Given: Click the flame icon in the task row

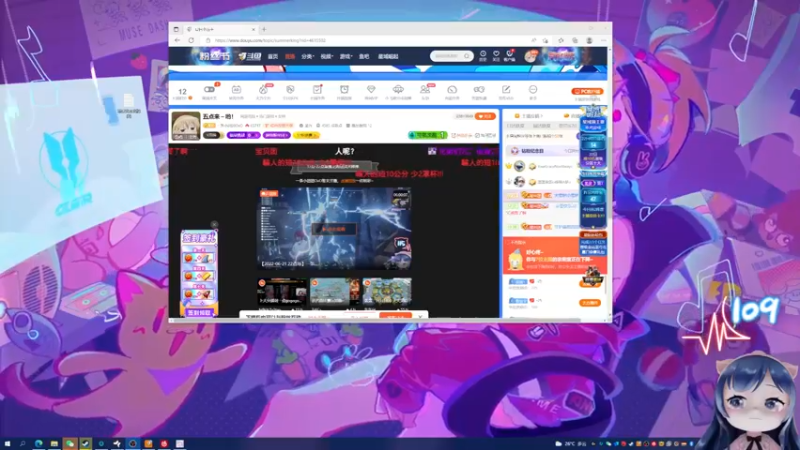Looking at the screenshot, I should click(263, 91).
